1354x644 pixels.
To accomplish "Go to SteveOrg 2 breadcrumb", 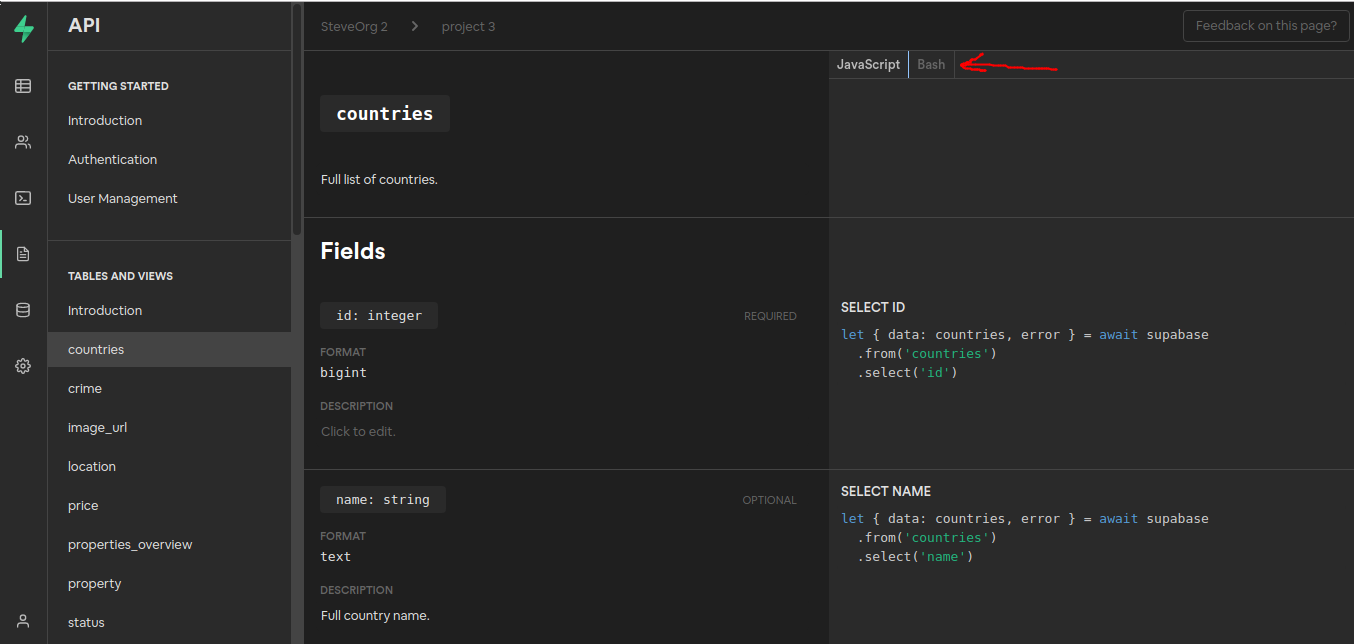I will 354,26.
